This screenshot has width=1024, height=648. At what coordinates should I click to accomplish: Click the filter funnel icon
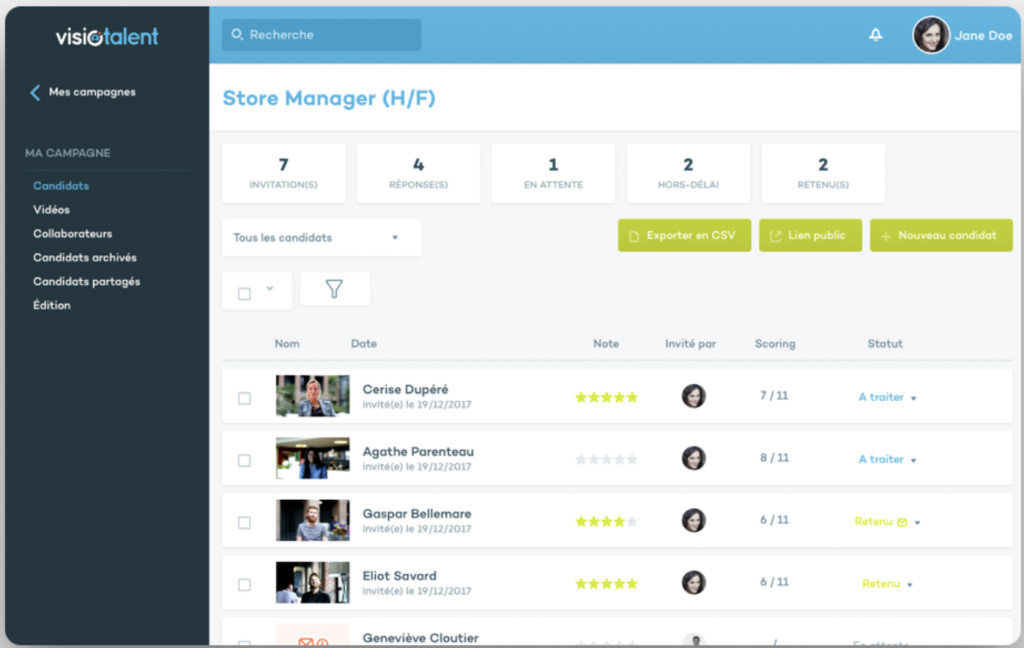(334, 289)
